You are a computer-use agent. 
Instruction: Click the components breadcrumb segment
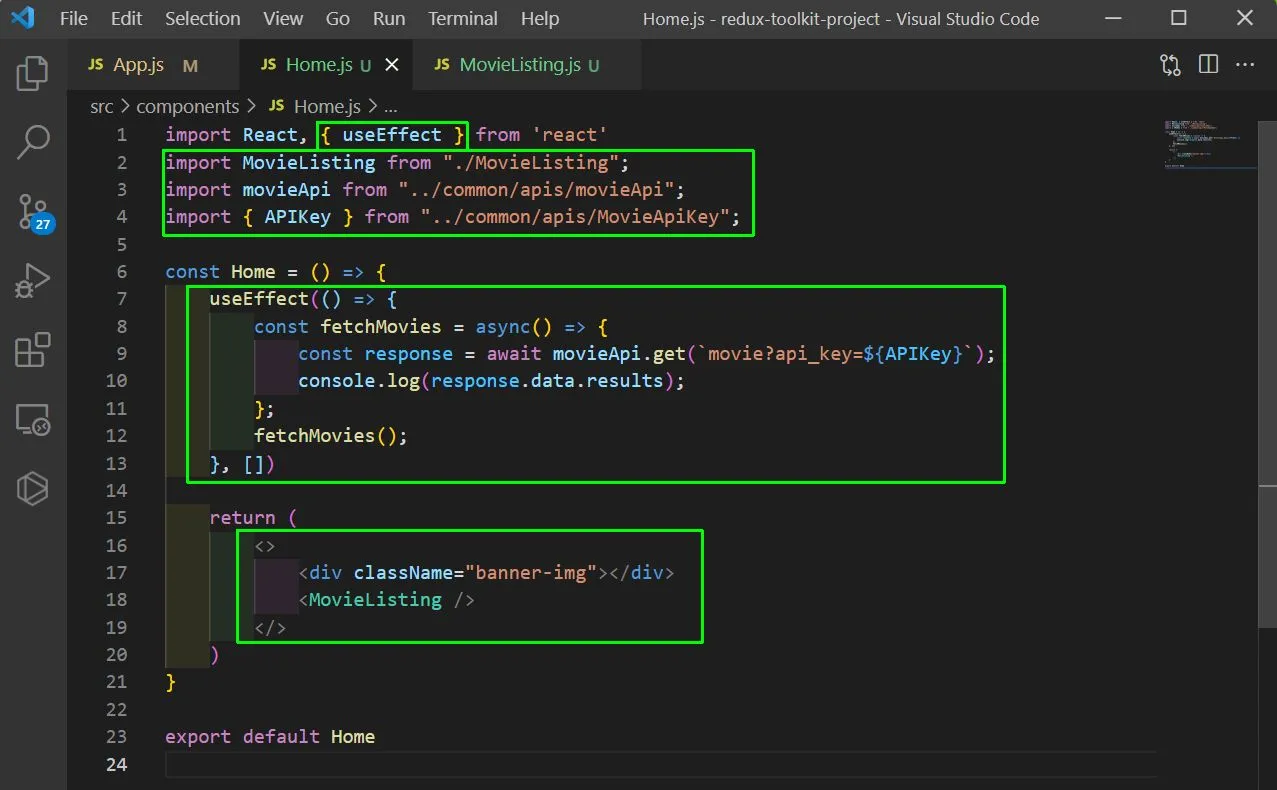188,106
